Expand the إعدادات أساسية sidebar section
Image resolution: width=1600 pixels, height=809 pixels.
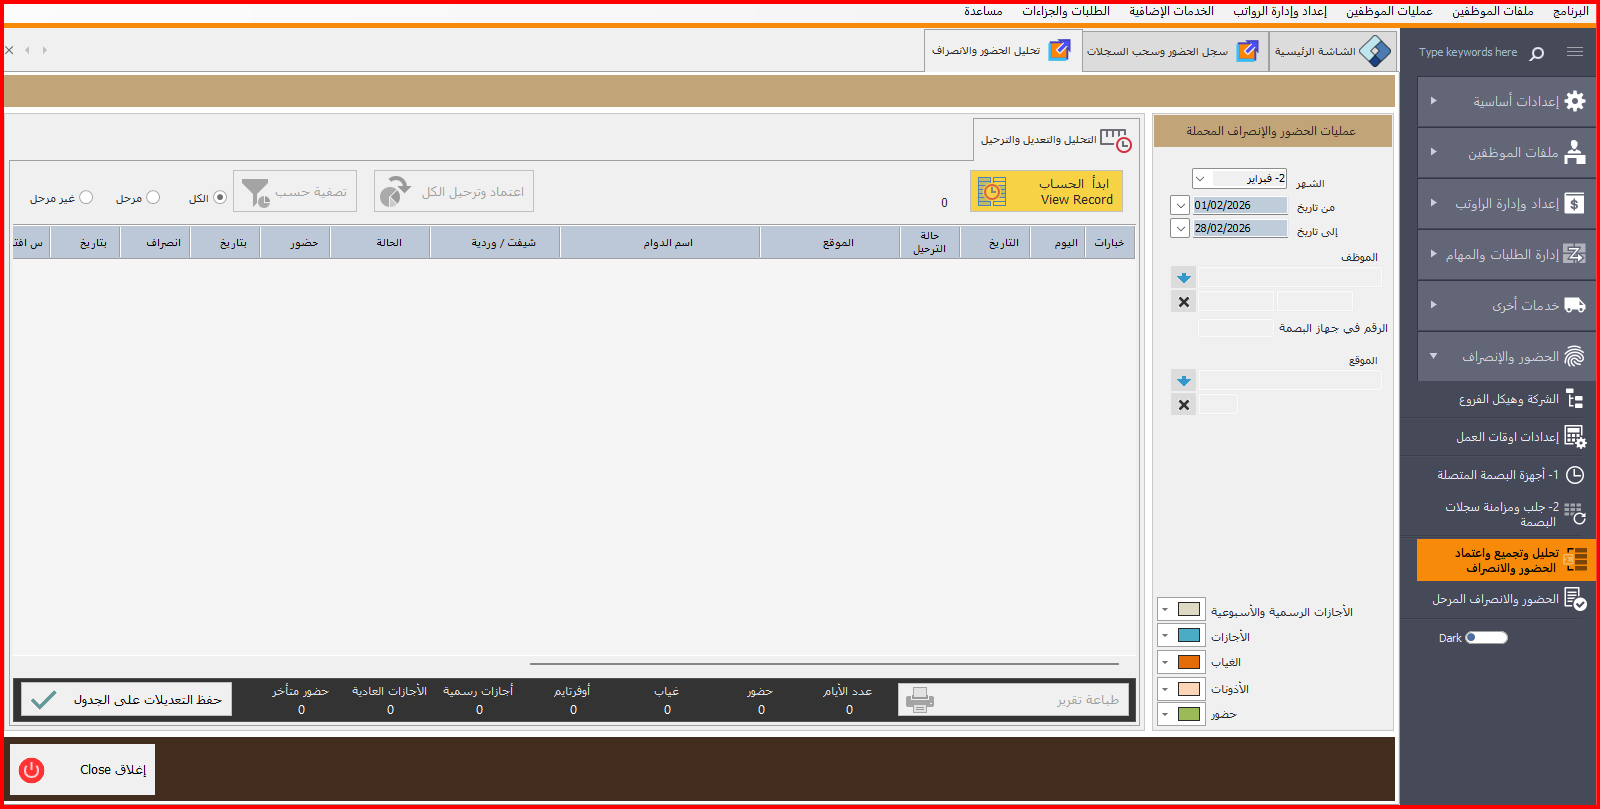(x=1505, y=101)
